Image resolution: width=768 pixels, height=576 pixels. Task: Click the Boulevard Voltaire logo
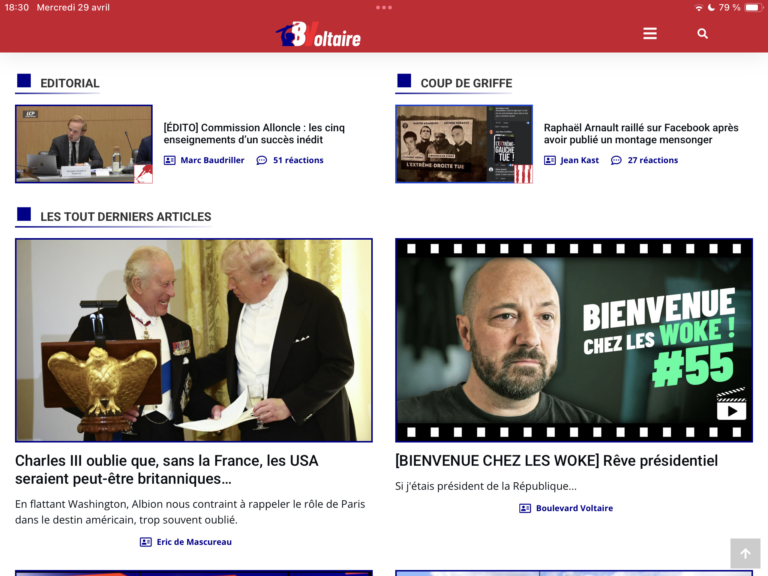[318, 34]
